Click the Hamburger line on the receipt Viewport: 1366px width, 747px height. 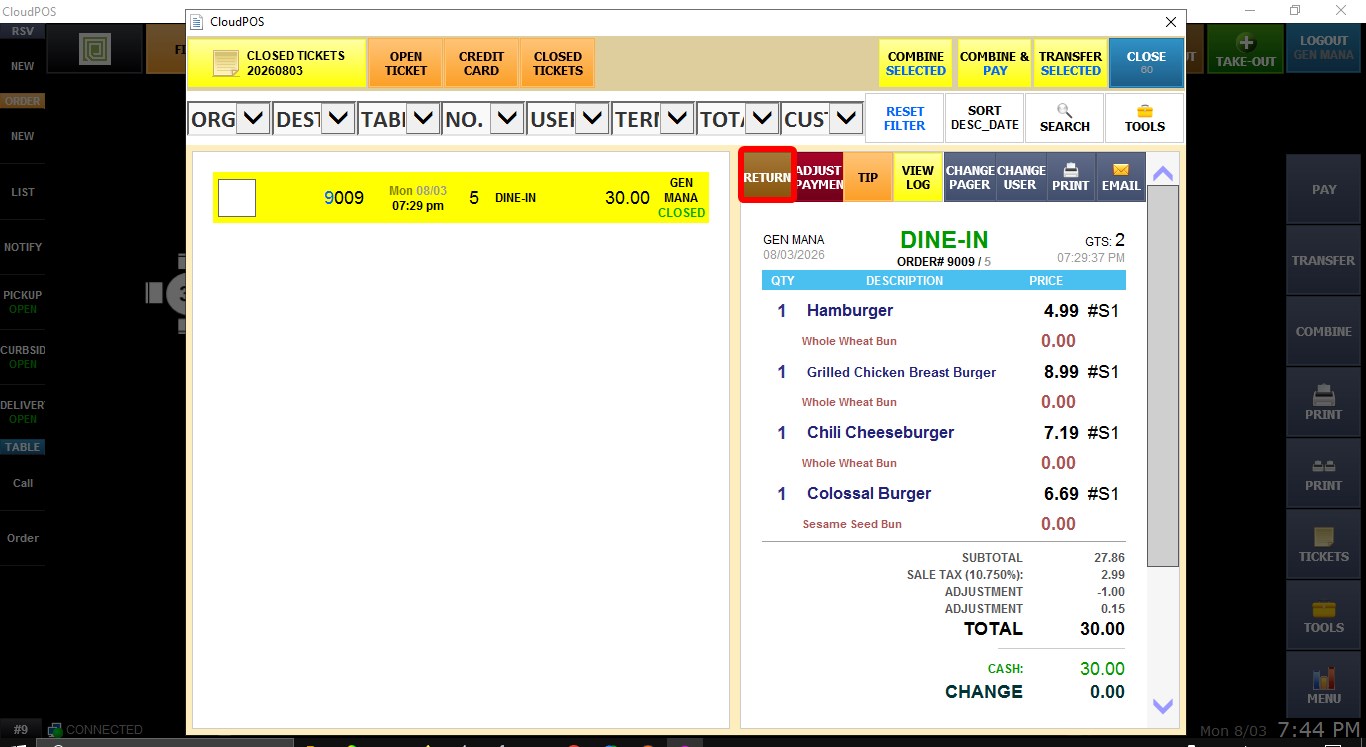[944, 311]
